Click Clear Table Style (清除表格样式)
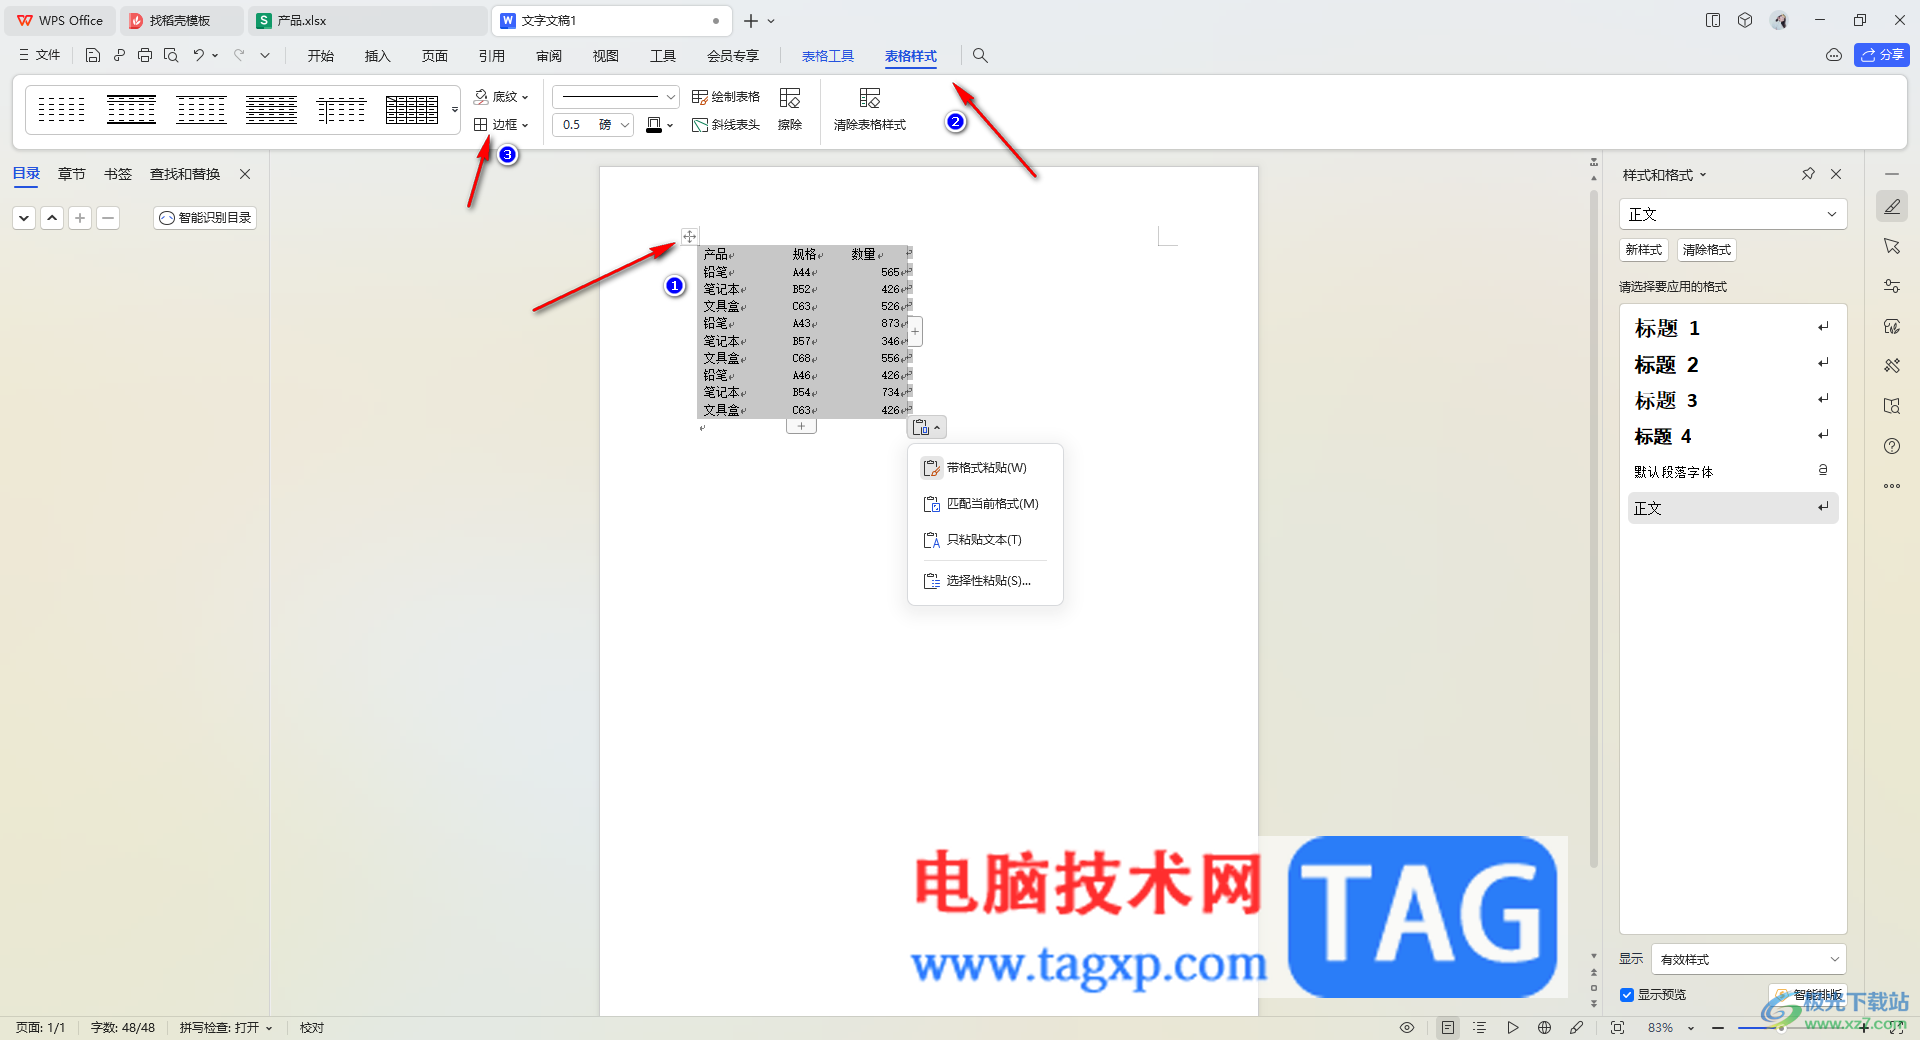 (870, 110)
